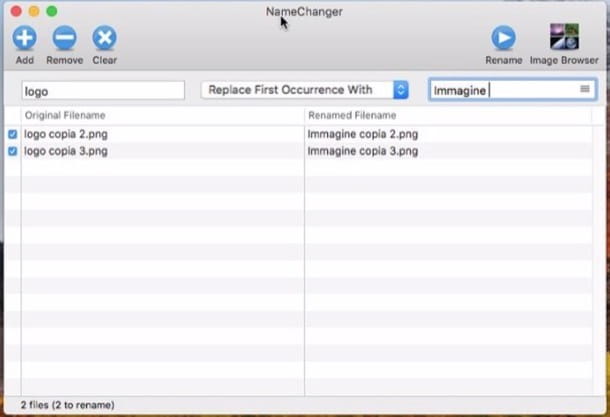
Task: Select the logo copia 3.png file
Action: tap(66, 151)
